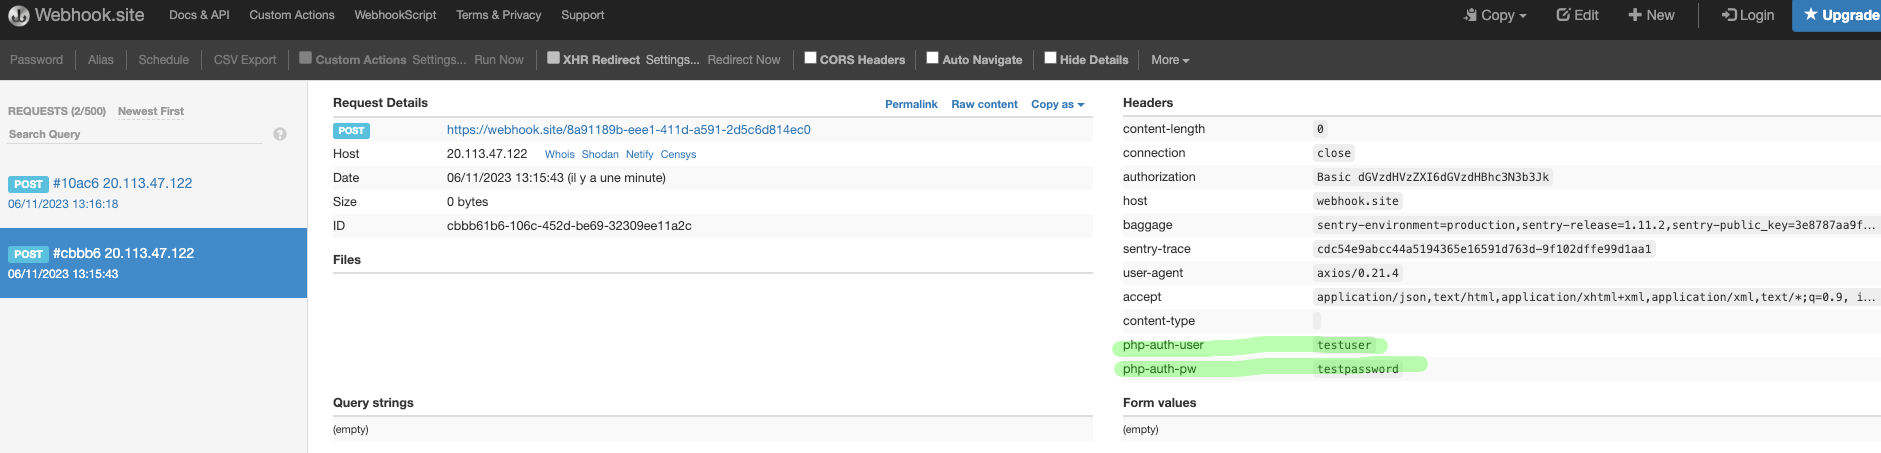The width and height of the screenshot is (1881, 453).
Task: Select the #10ac6 POST request
Action: (122, 184)
